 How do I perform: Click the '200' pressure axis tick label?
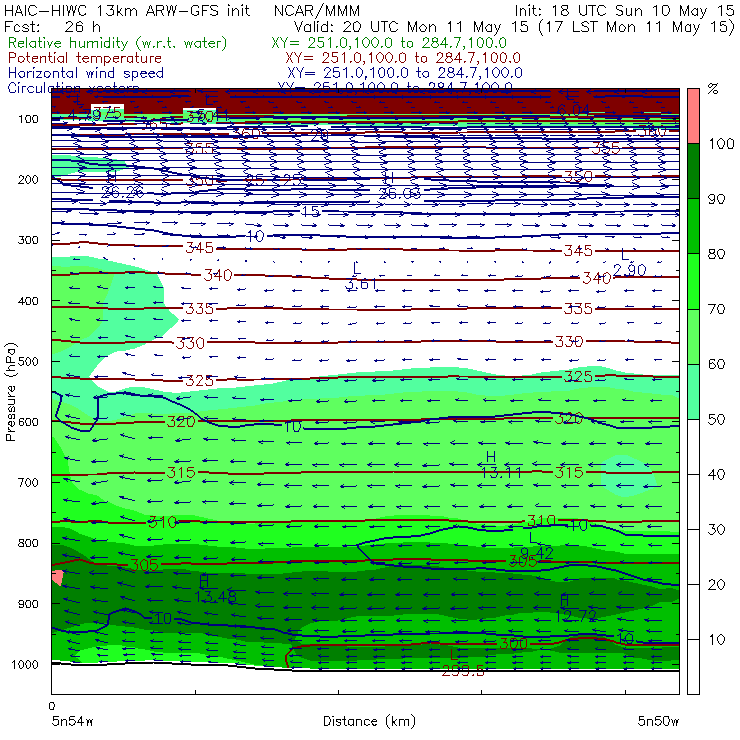pyautogui.click(x=28, y=179)
